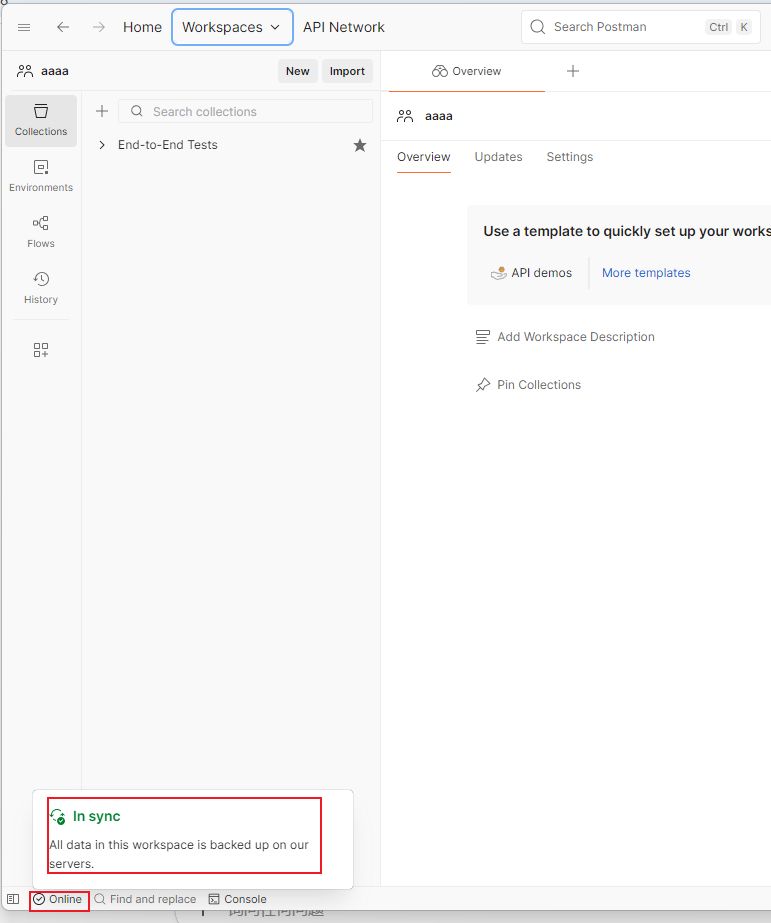Screen dimensions: 771x923
Task: Click the Online status indicator
Action: click(58, 899)
